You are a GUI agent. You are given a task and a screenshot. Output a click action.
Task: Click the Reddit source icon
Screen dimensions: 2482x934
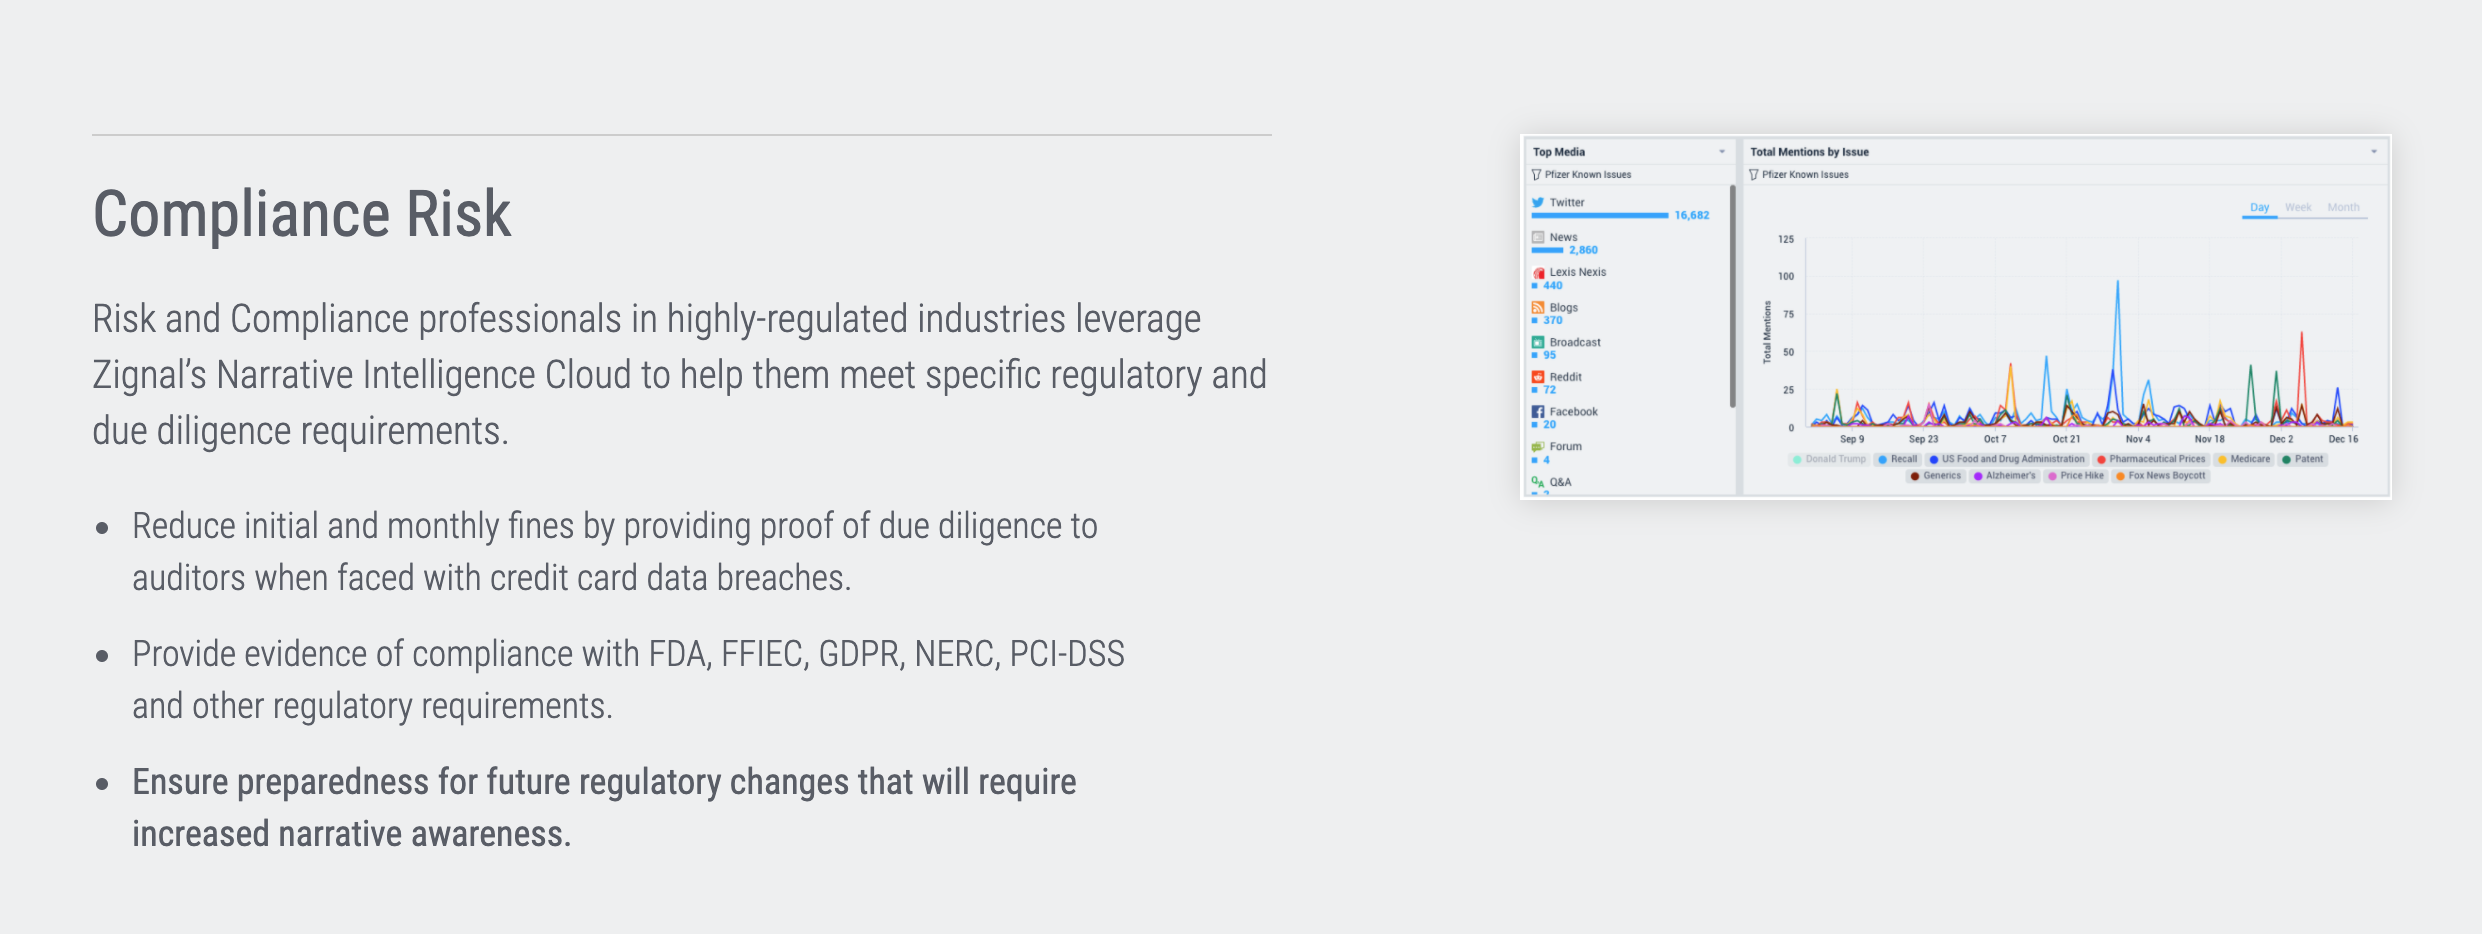pos(1538,376)
